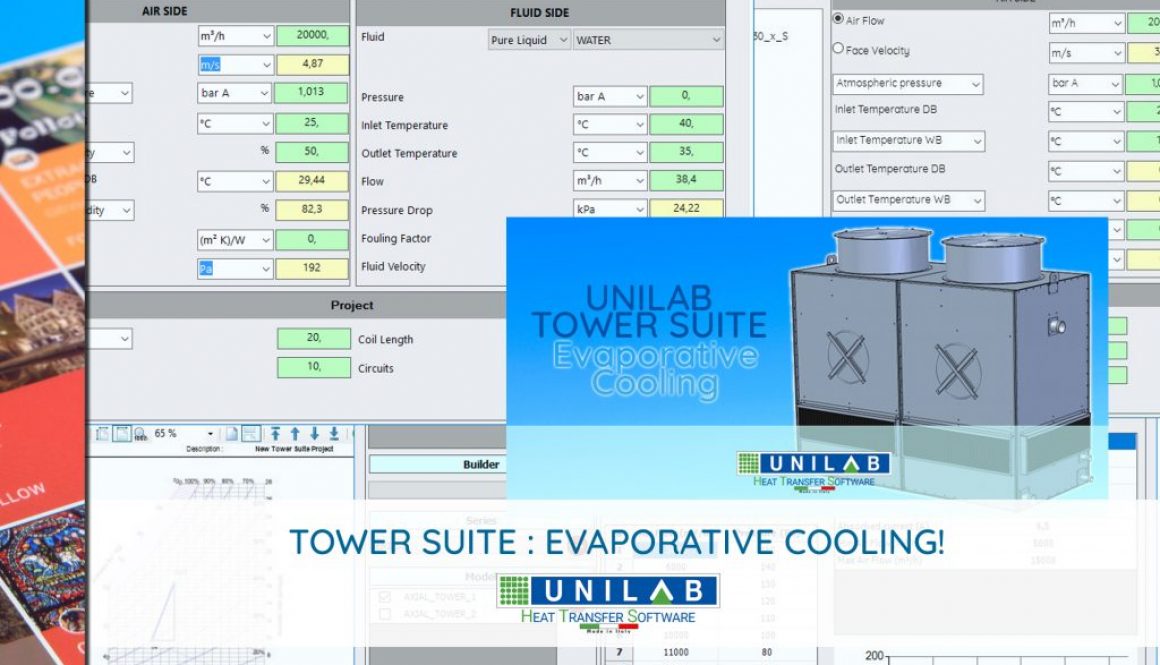This screenshot has width=1160, height=665.
Task: Click the move down arrow icon
Action: tap(315, 432)
